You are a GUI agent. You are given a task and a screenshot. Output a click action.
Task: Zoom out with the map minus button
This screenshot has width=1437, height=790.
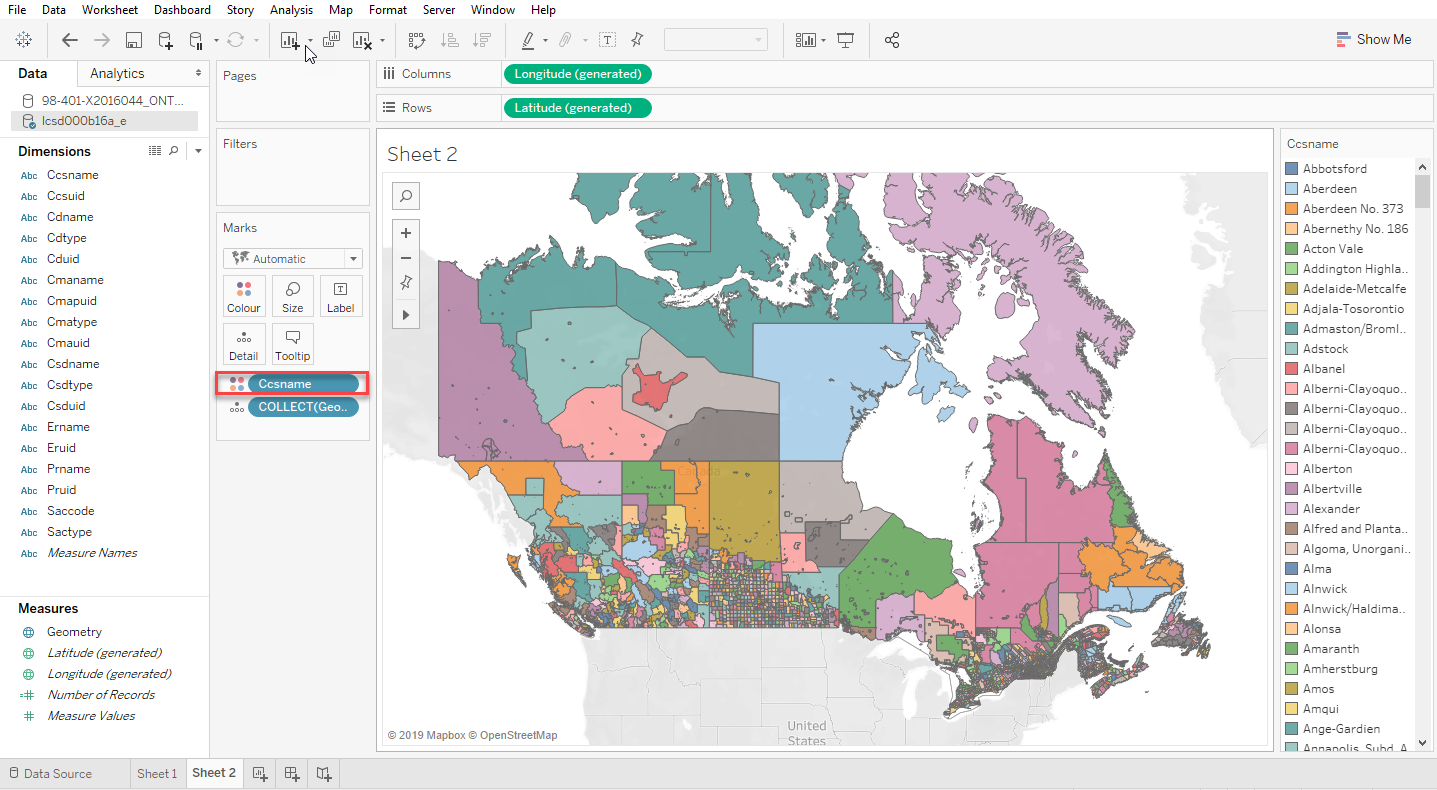tap(406, 258)
